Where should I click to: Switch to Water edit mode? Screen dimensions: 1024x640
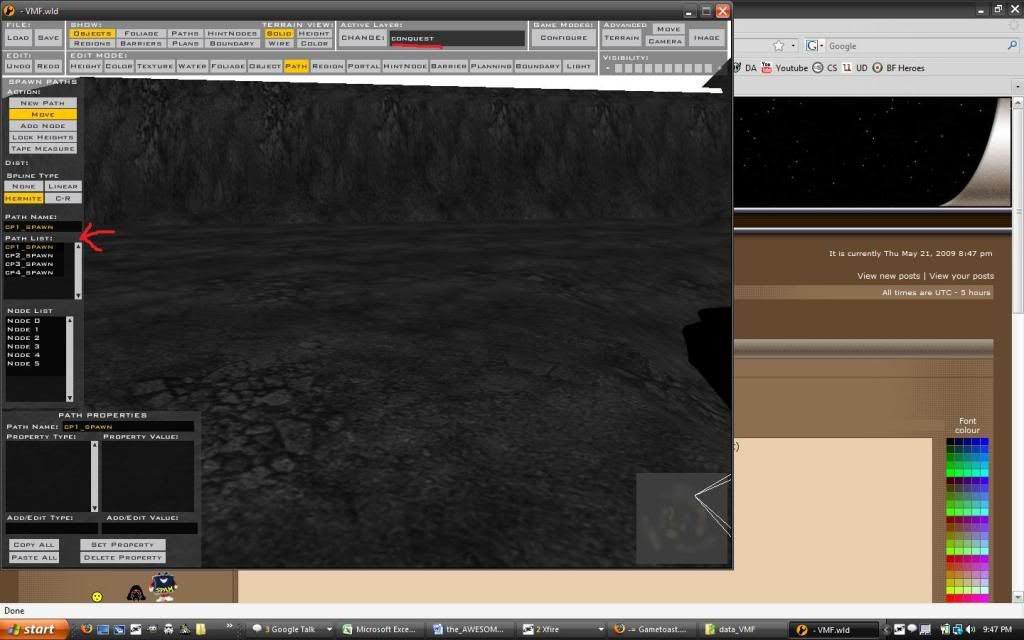[192, 66]
